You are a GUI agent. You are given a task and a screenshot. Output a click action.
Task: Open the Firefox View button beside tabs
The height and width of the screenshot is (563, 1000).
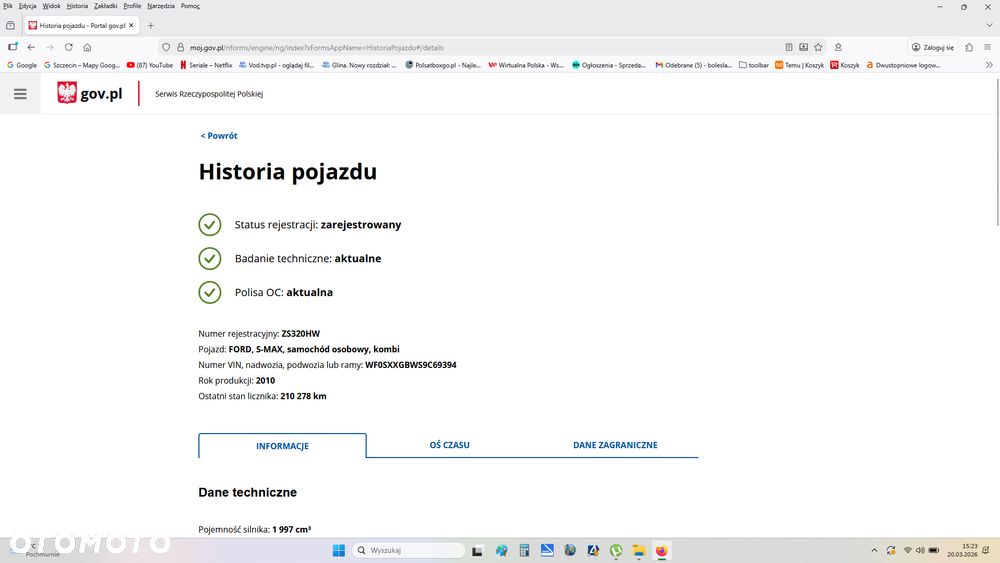[x=10, y=26]
